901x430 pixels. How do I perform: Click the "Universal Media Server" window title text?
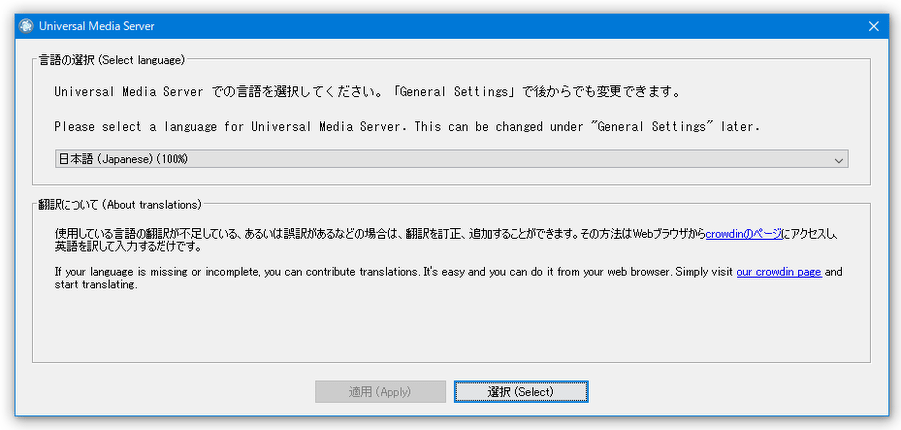(x=96, y=26)
